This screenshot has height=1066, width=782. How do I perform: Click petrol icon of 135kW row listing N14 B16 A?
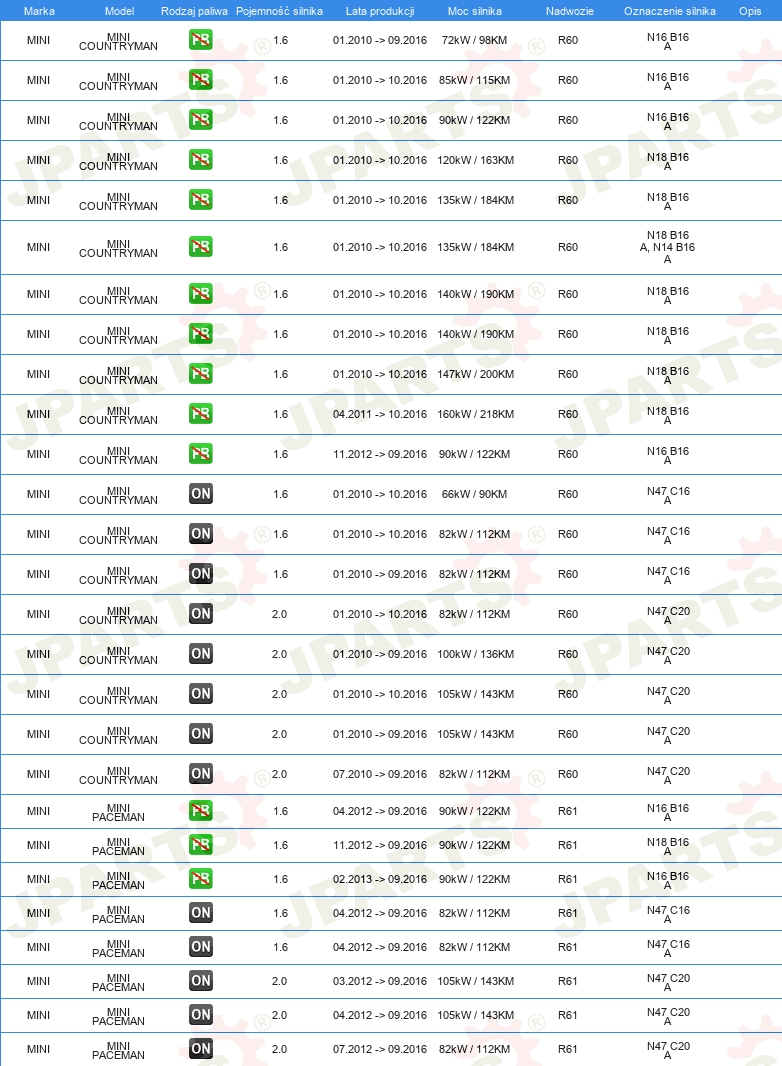[201, 247]
